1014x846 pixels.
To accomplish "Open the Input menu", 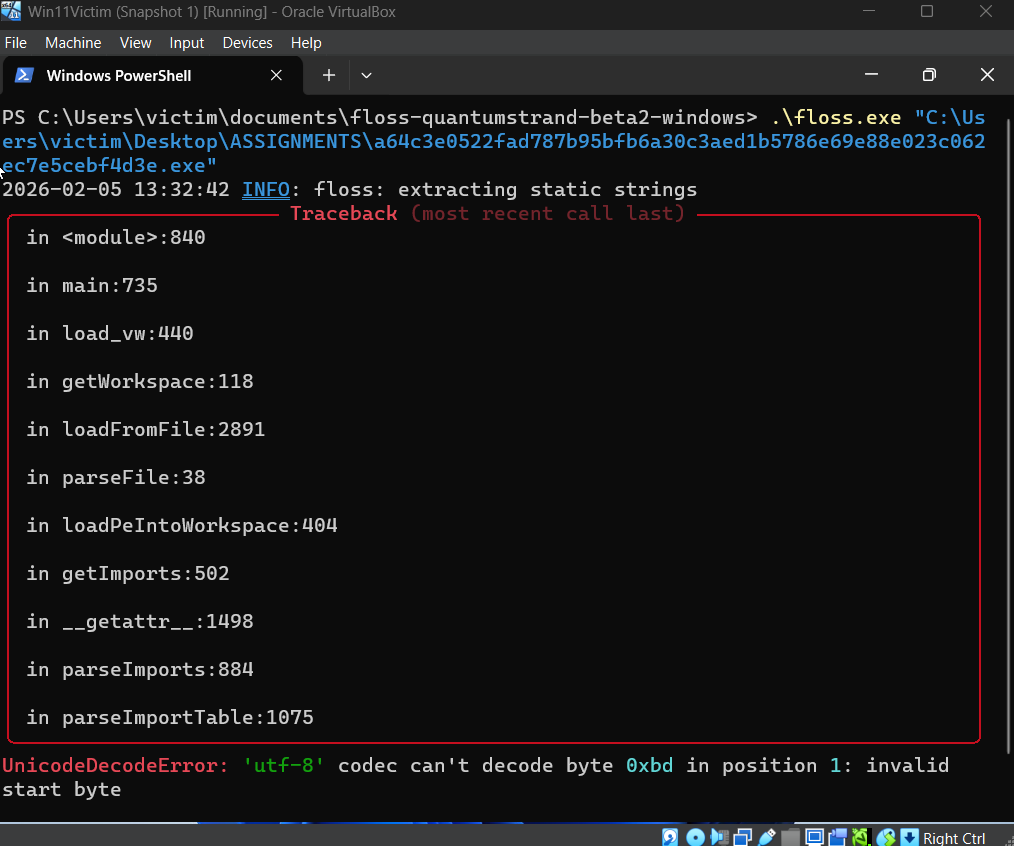I will (186, 43).
